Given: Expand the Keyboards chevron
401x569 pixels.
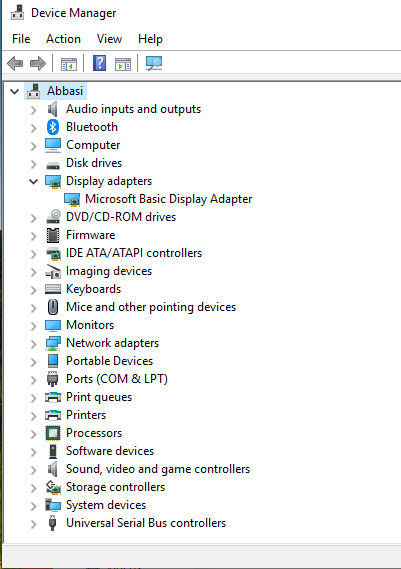Looking at the screenshot, I should (34, 290).
